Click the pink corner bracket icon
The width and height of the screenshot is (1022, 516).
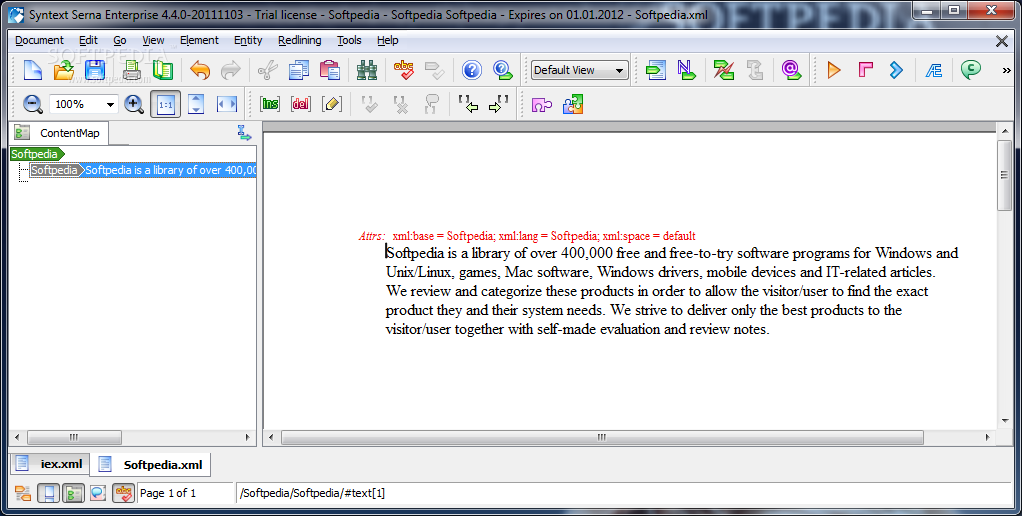tap(865, 70)
